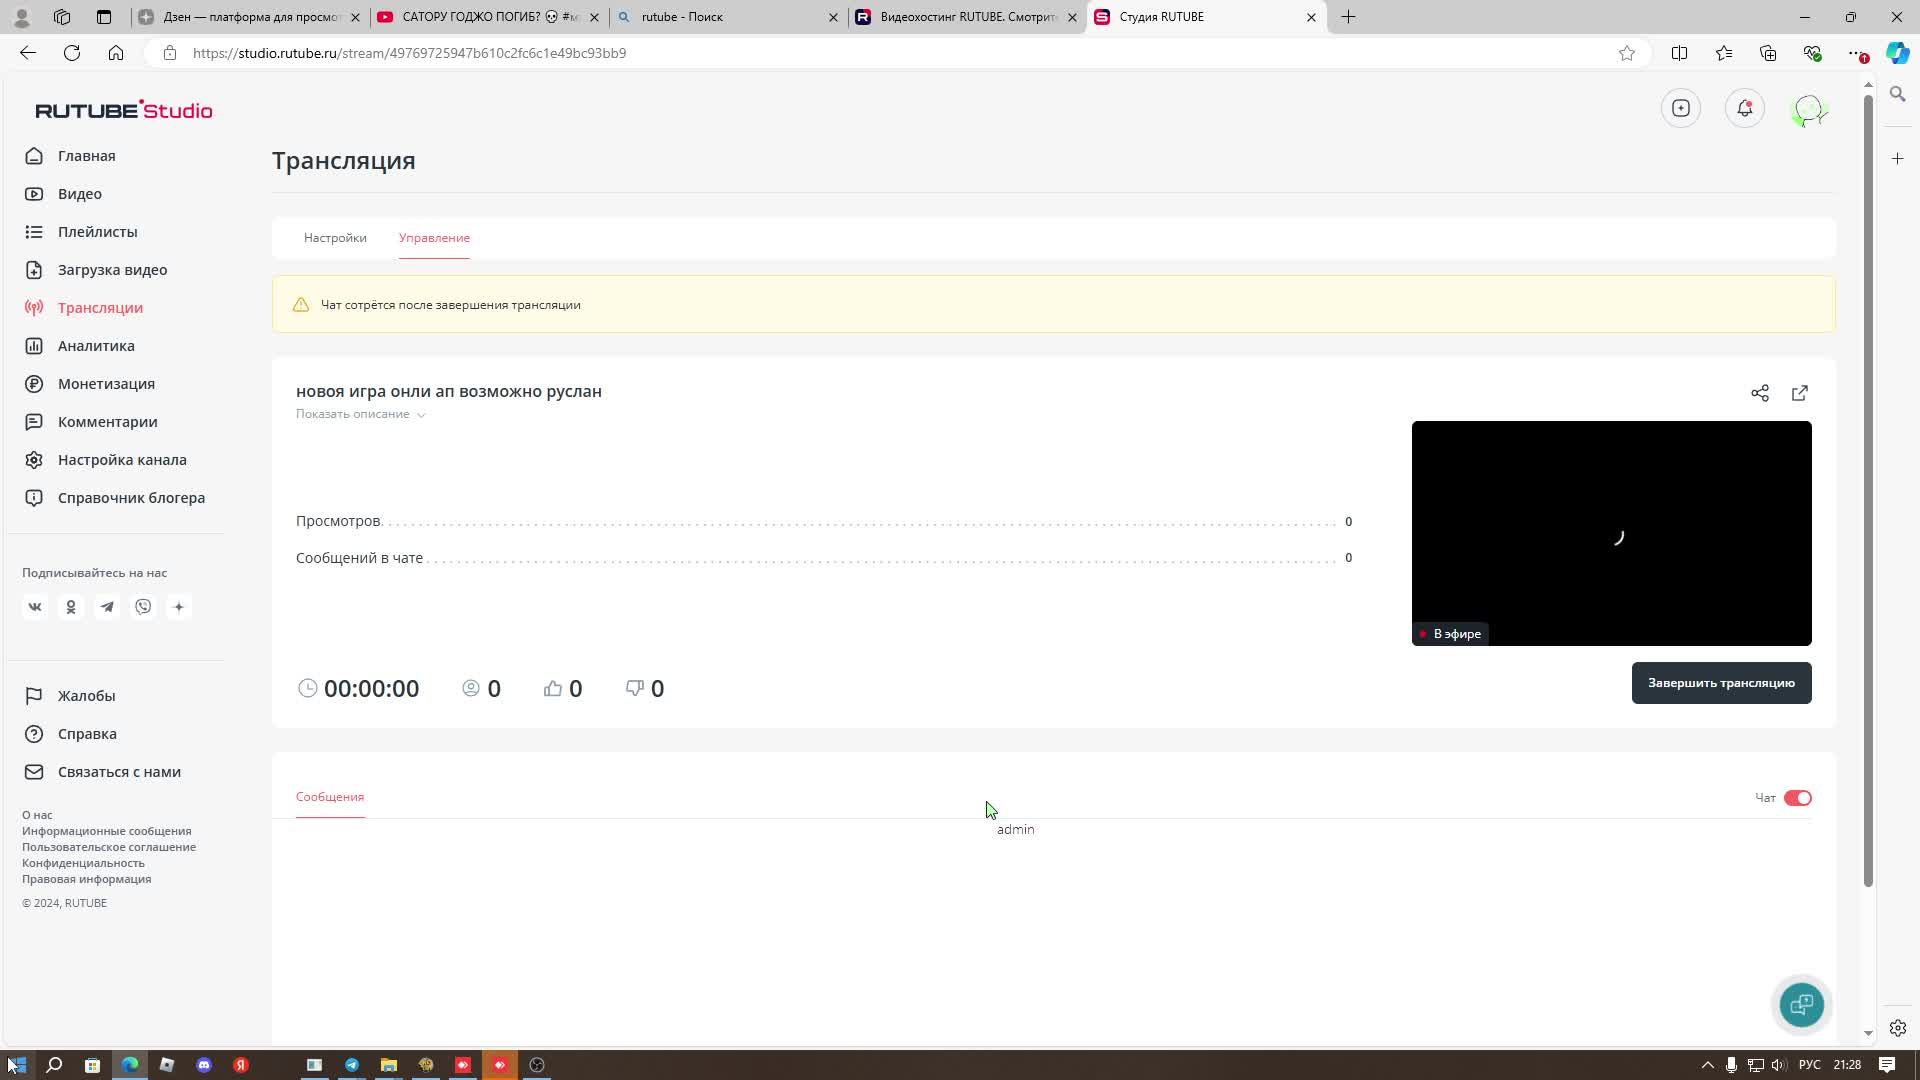The height and width of the screenshot is (1080, 1920).
Task: Click the page vertical scrollbar
Action: click(x=1867, y=490)
